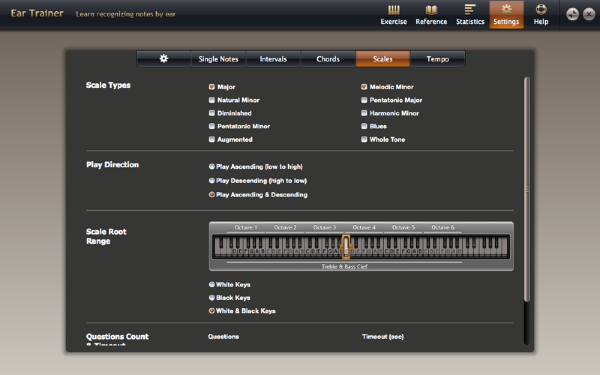Click the Questions Count heading

117,337
